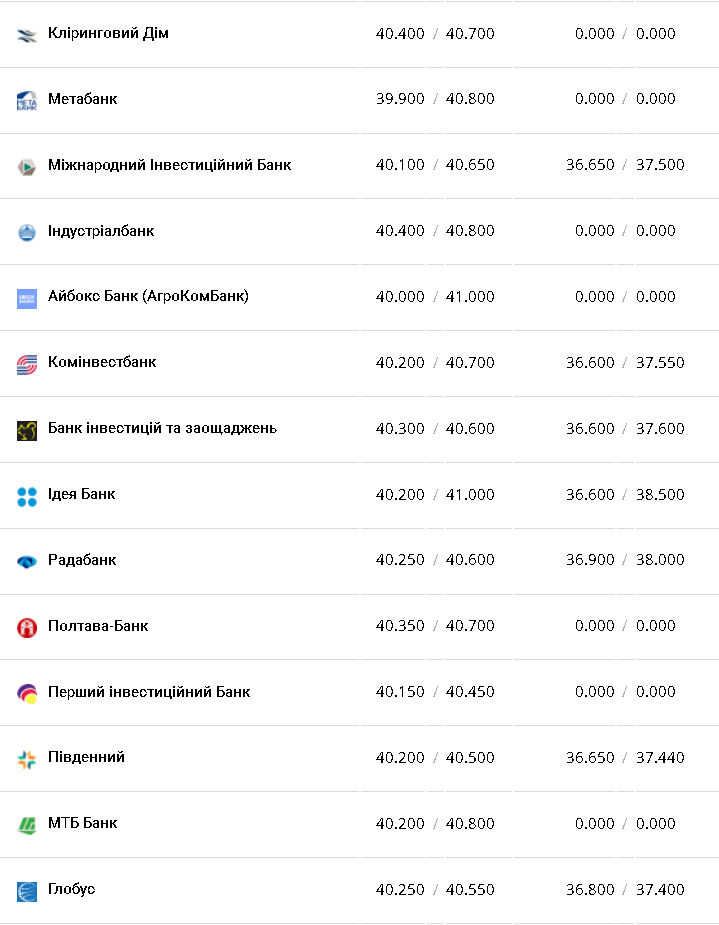
Task: Click the Південний bank logo icon
Action: (x=27, y=759)
